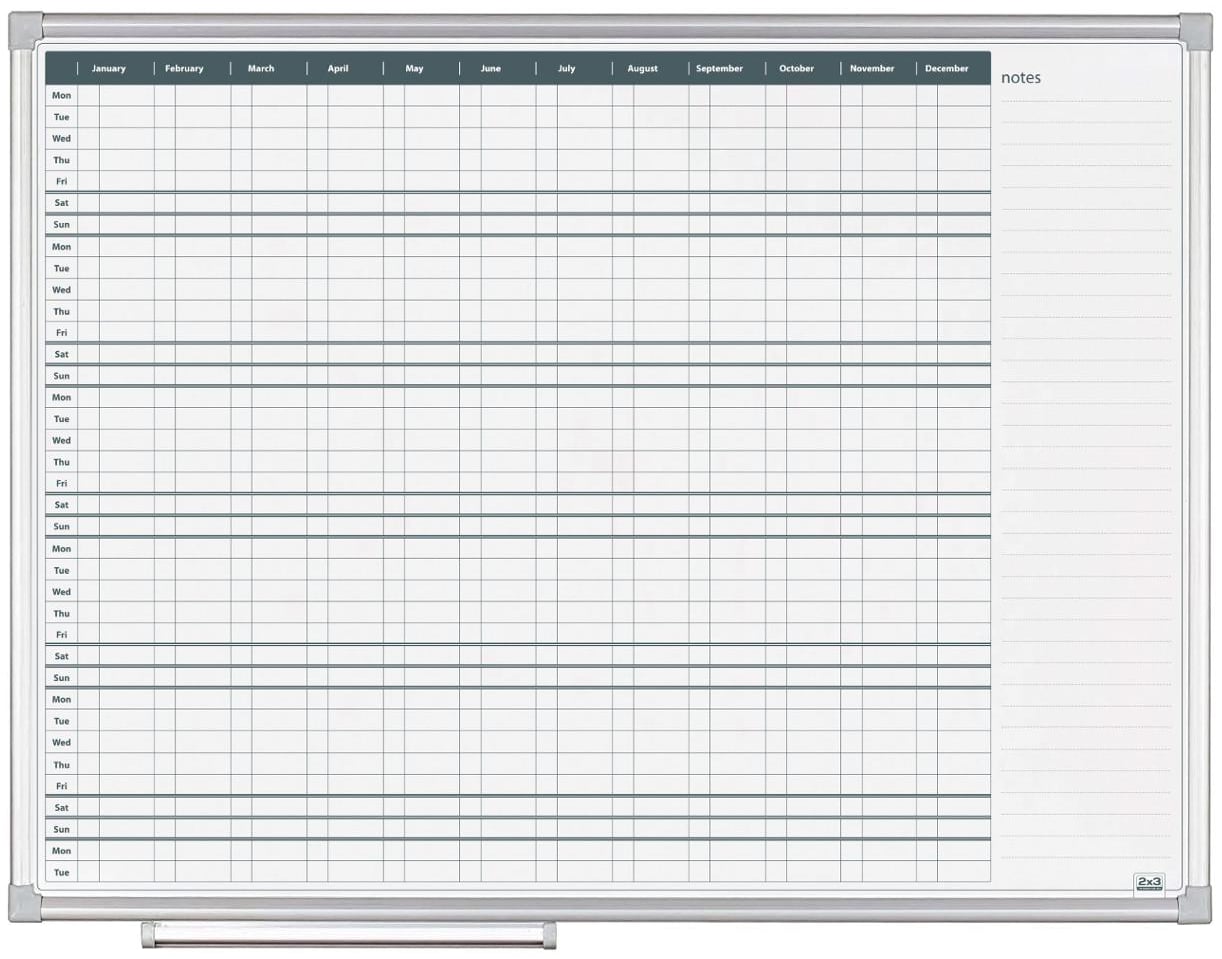Select the October column header
The width and height of the screenshot is (1222, 959).
coord(797,69)
